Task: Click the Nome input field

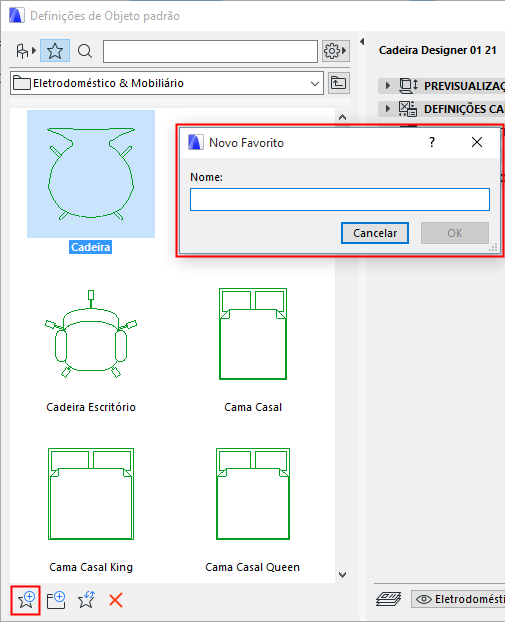Action: (340, 200)
